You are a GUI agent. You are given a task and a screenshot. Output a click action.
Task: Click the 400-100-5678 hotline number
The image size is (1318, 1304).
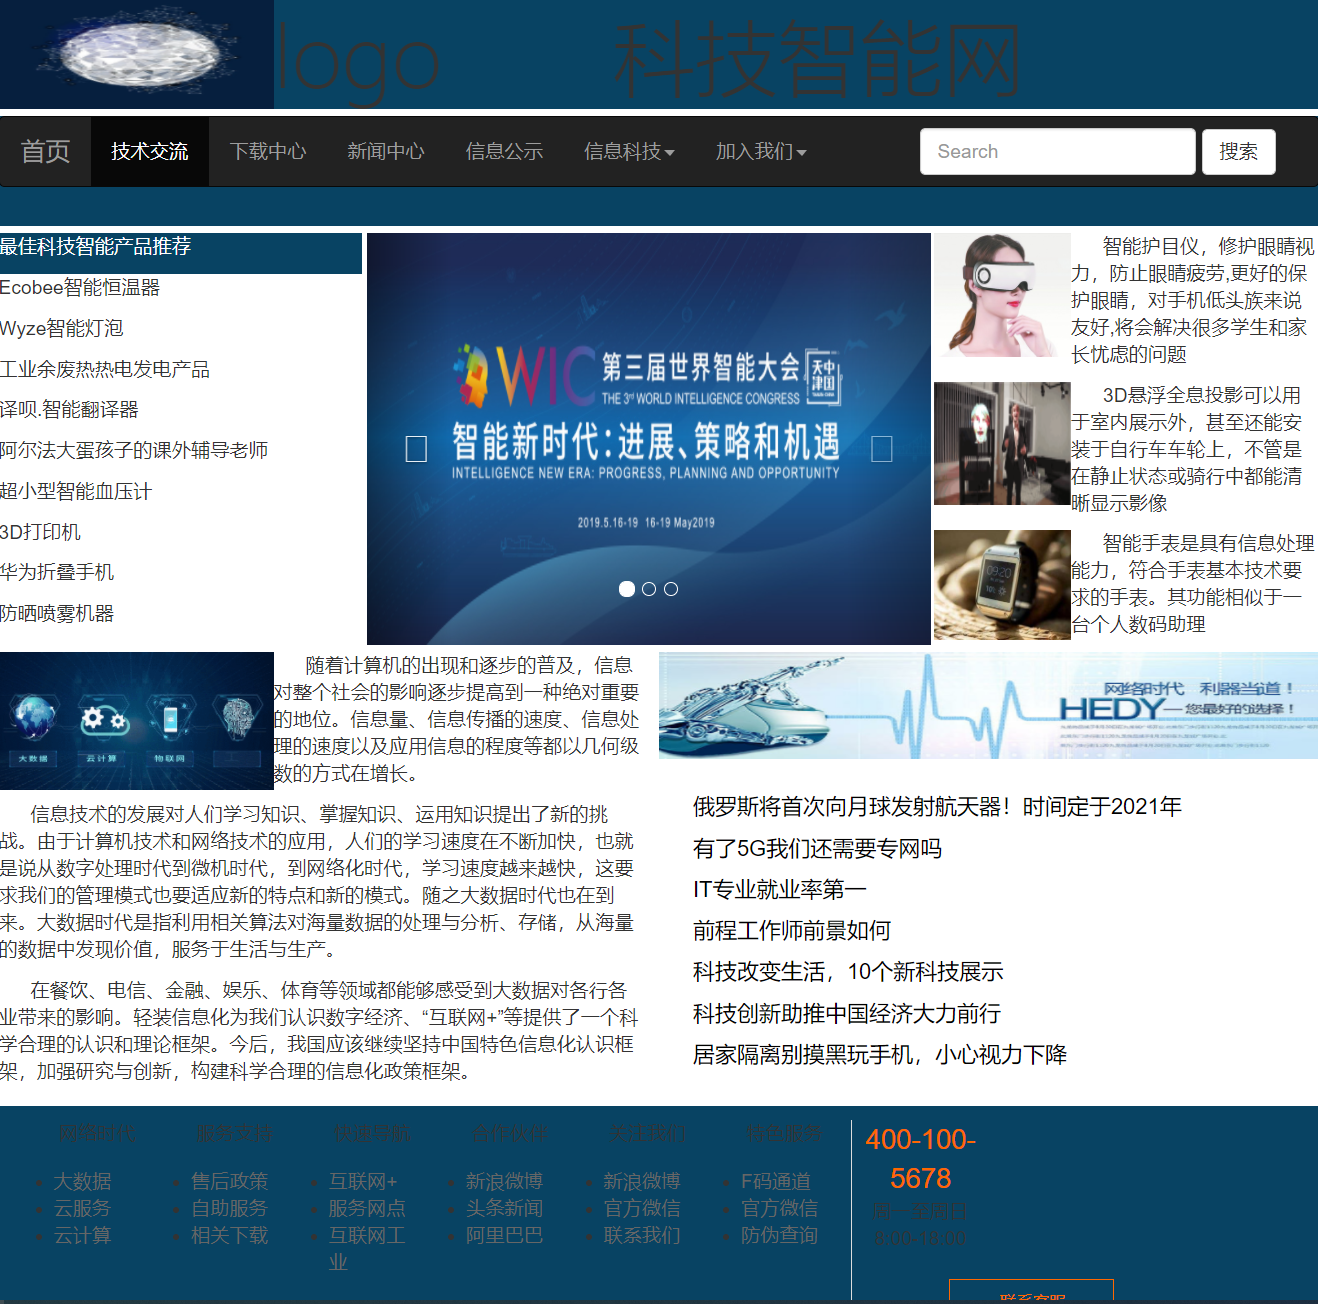921,1159
